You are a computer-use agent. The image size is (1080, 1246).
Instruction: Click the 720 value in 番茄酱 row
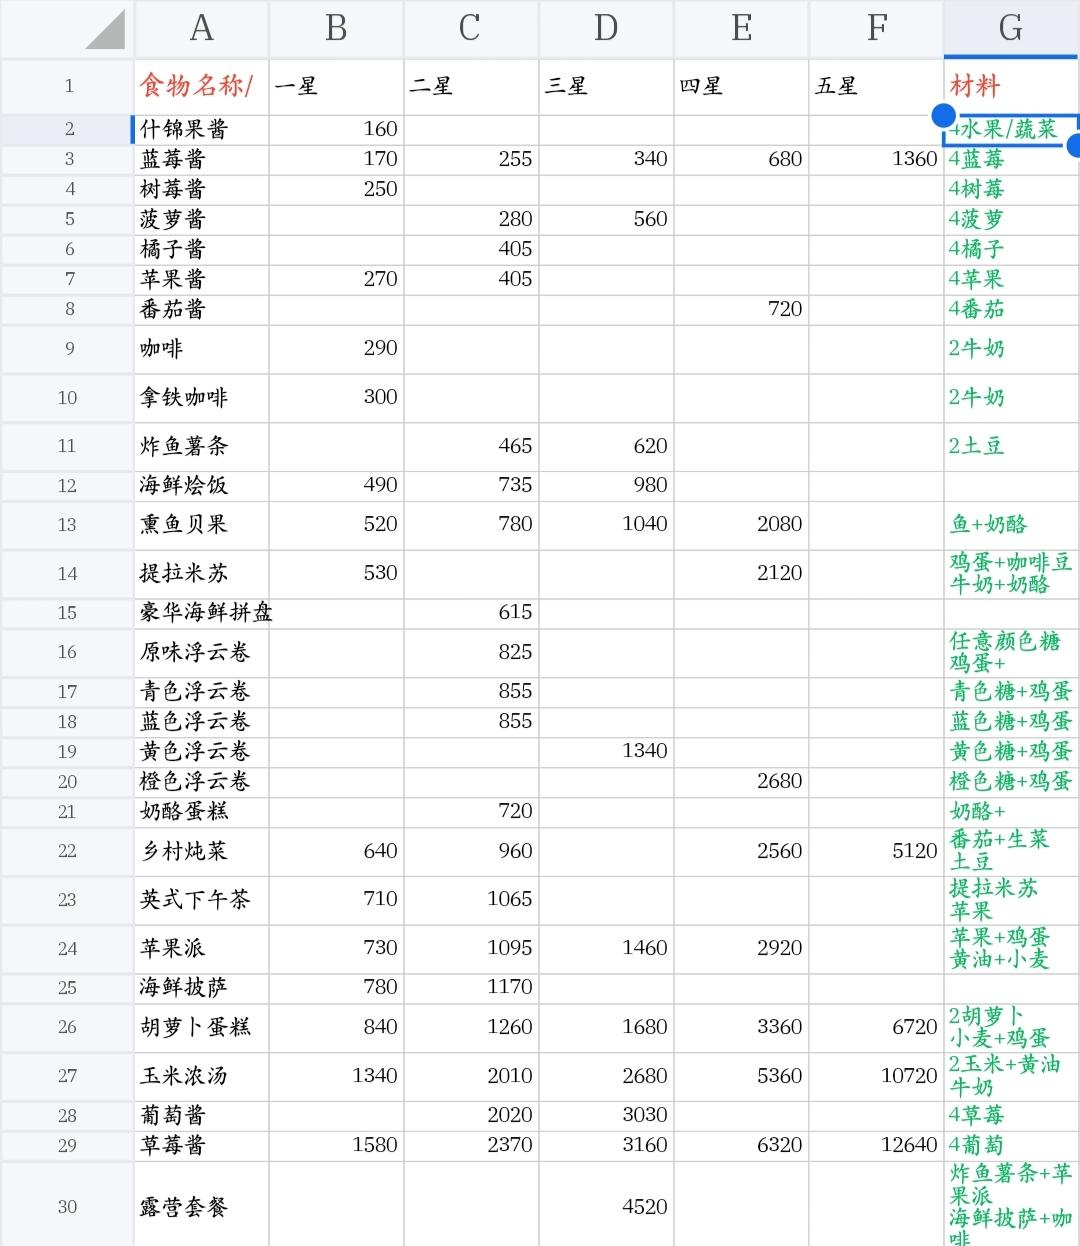pyautogui.click(x=741, y=309)
